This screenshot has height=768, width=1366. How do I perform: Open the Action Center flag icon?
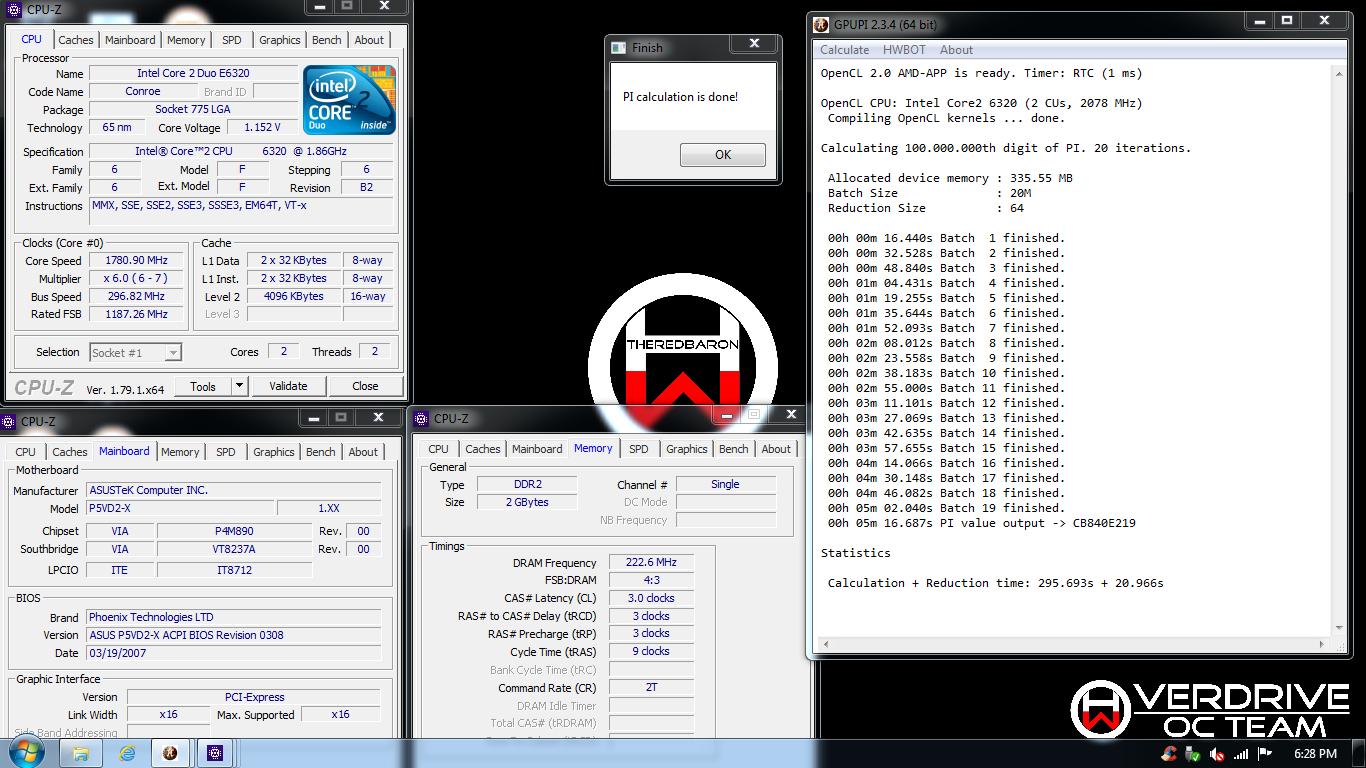[1264, 754]
